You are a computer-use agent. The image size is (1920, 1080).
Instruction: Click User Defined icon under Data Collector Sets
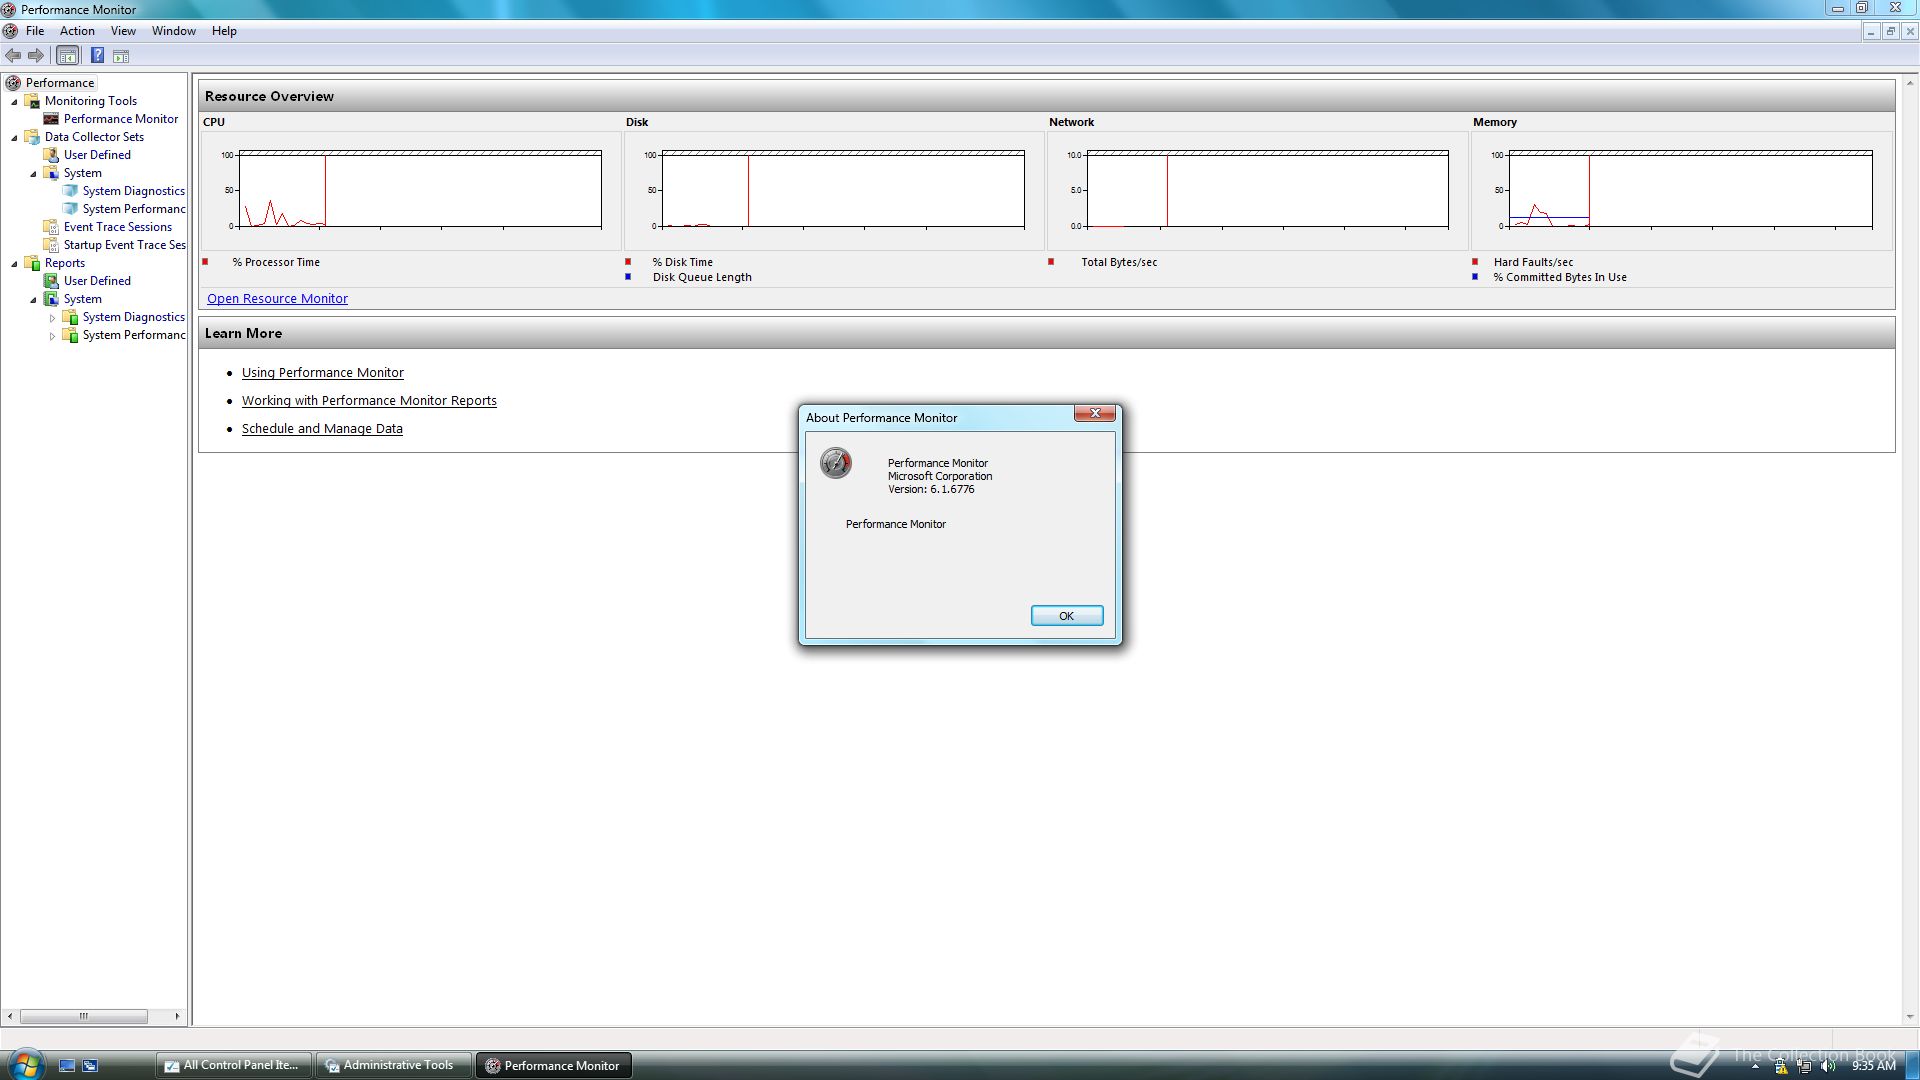pos(51,155)
